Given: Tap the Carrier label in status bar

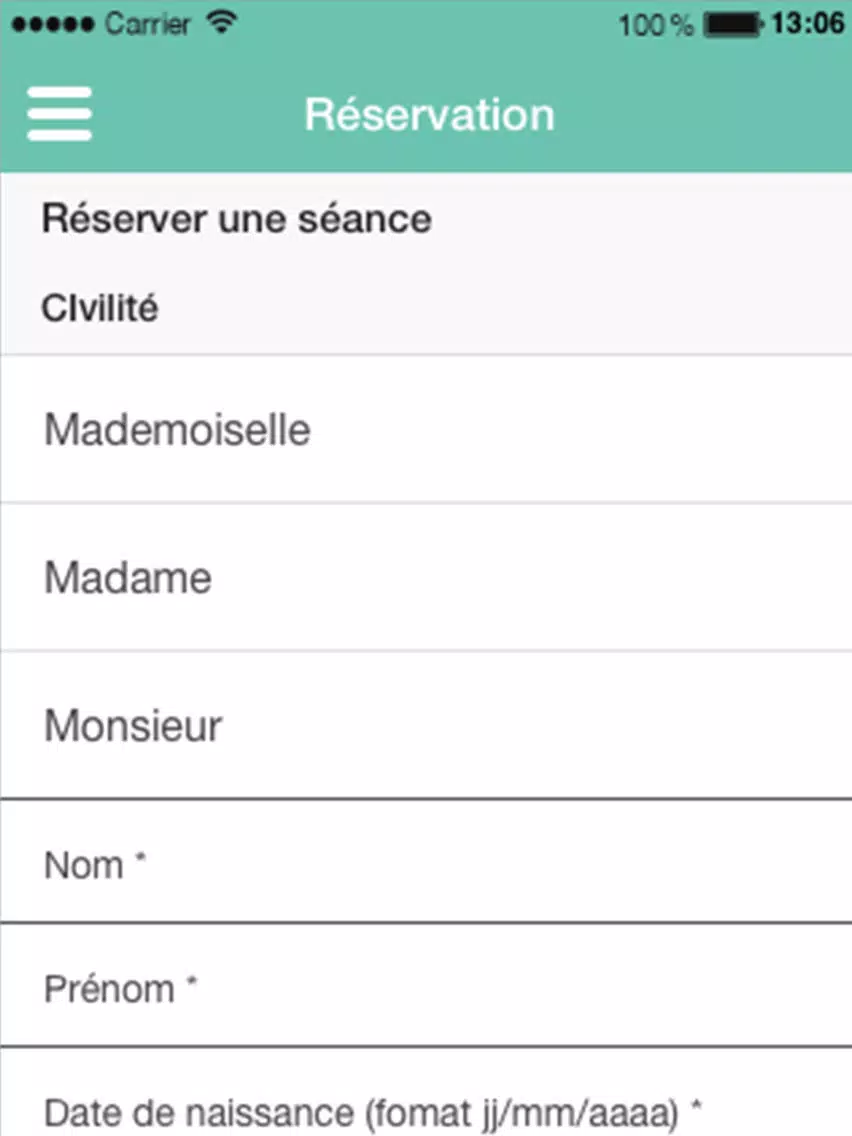Looking at the screenshot, I should coord(147,24).
